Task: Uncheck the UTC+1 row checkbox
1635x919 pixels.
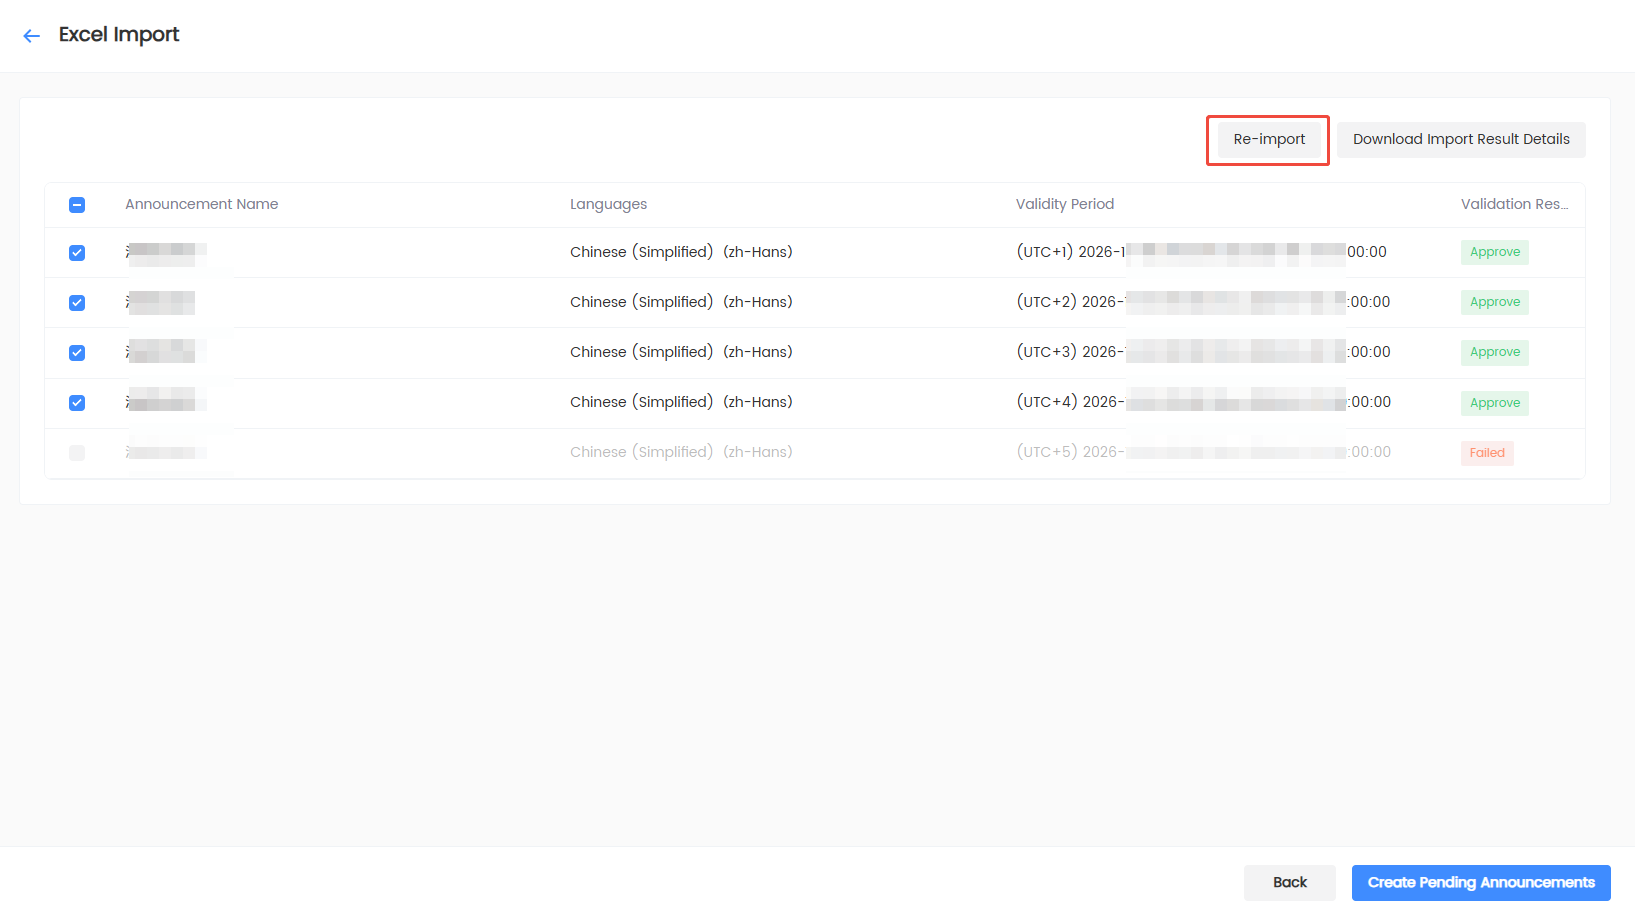Action: [x=77, y=253]
